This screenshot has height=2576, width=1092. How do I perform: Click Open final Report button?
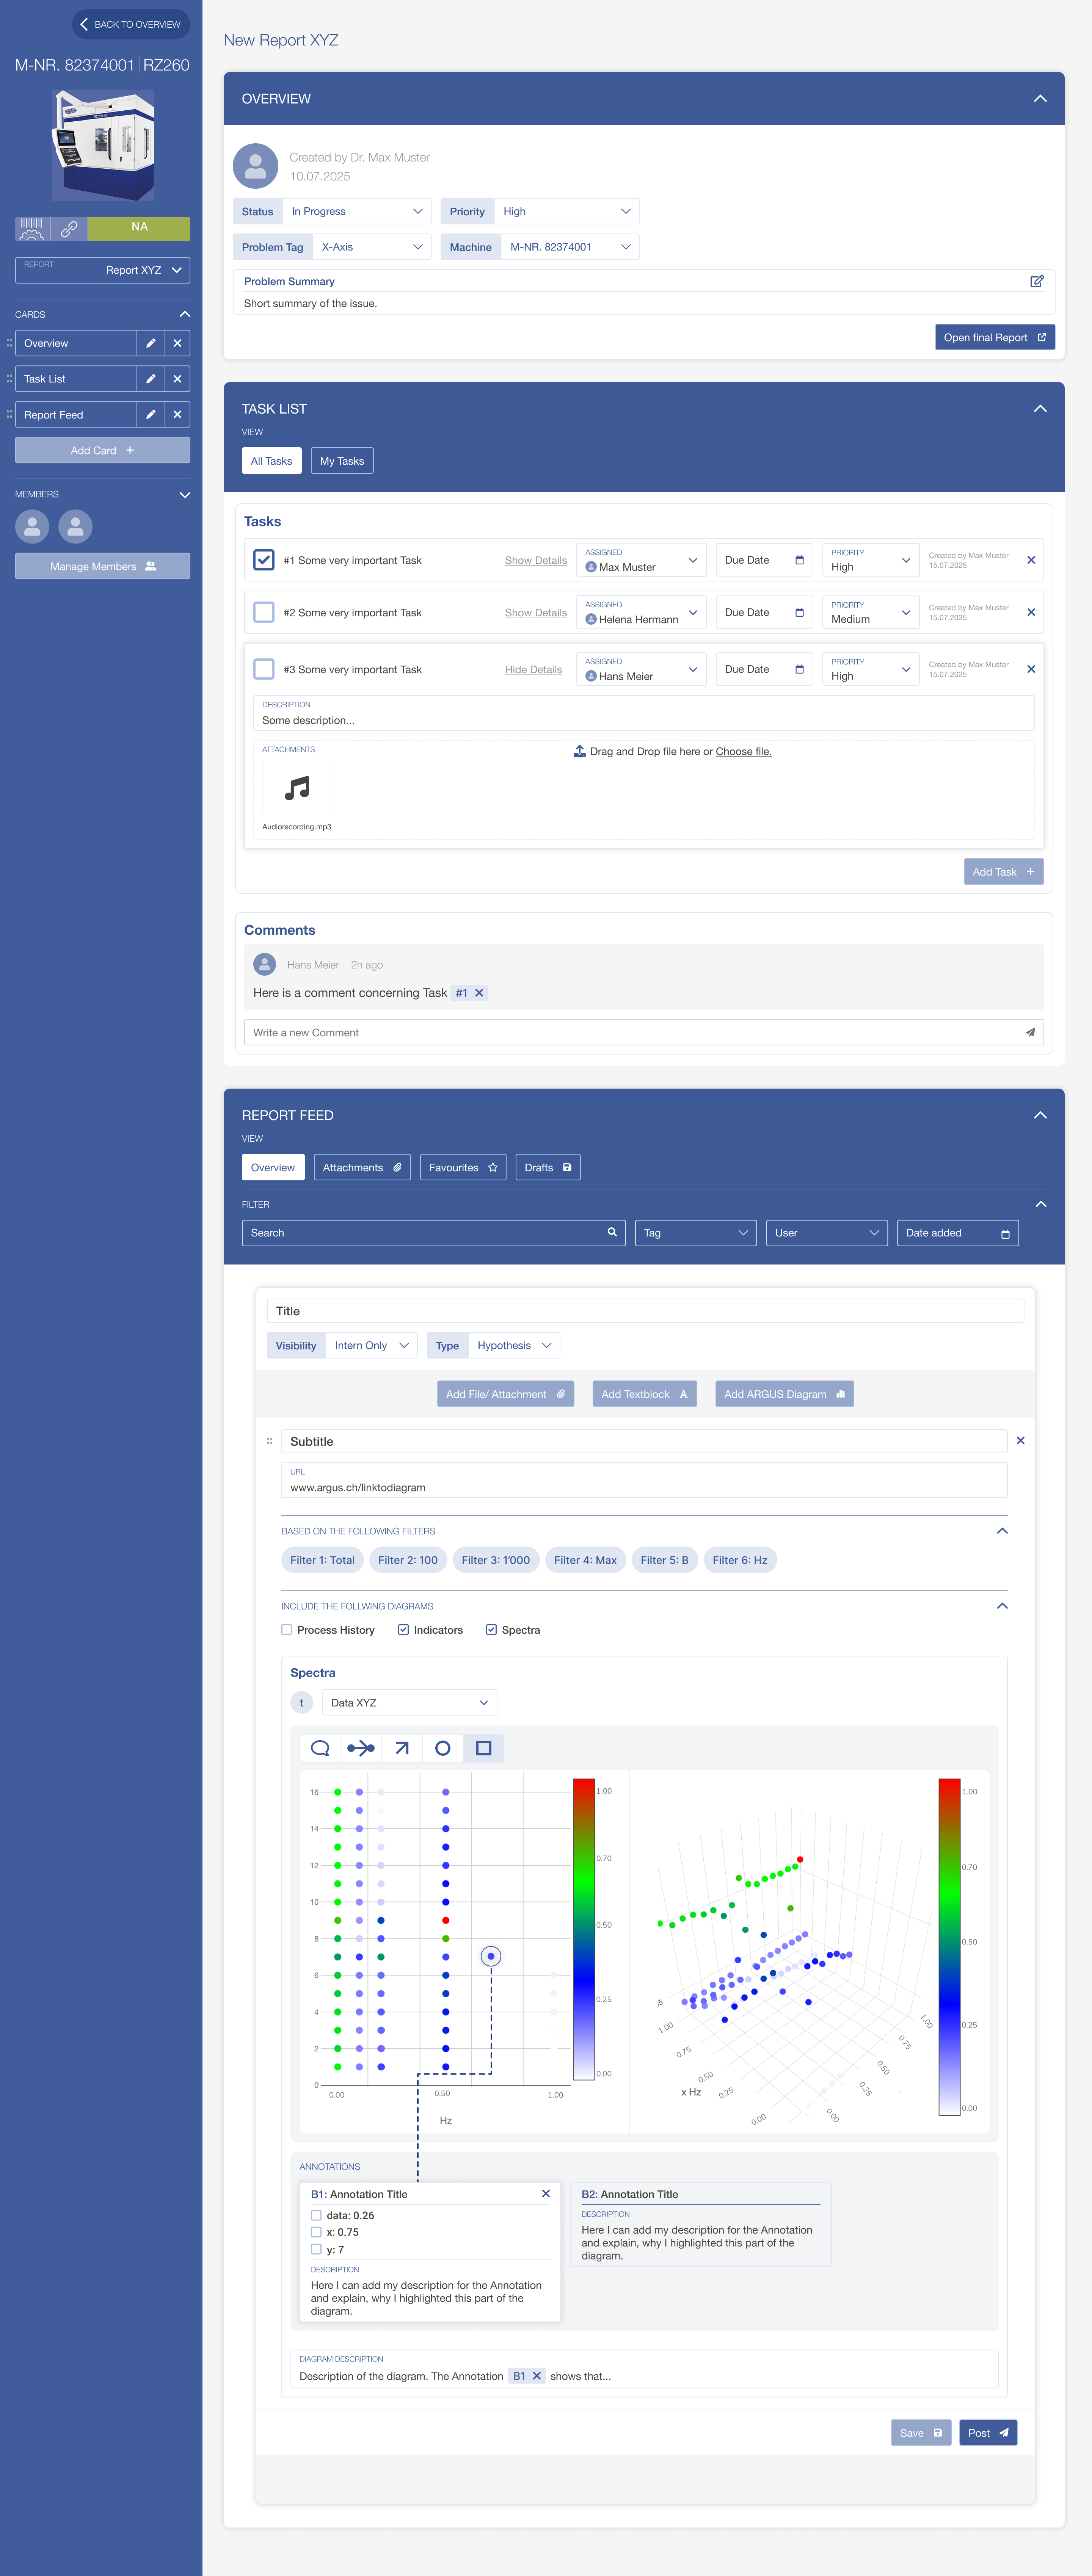995,337
